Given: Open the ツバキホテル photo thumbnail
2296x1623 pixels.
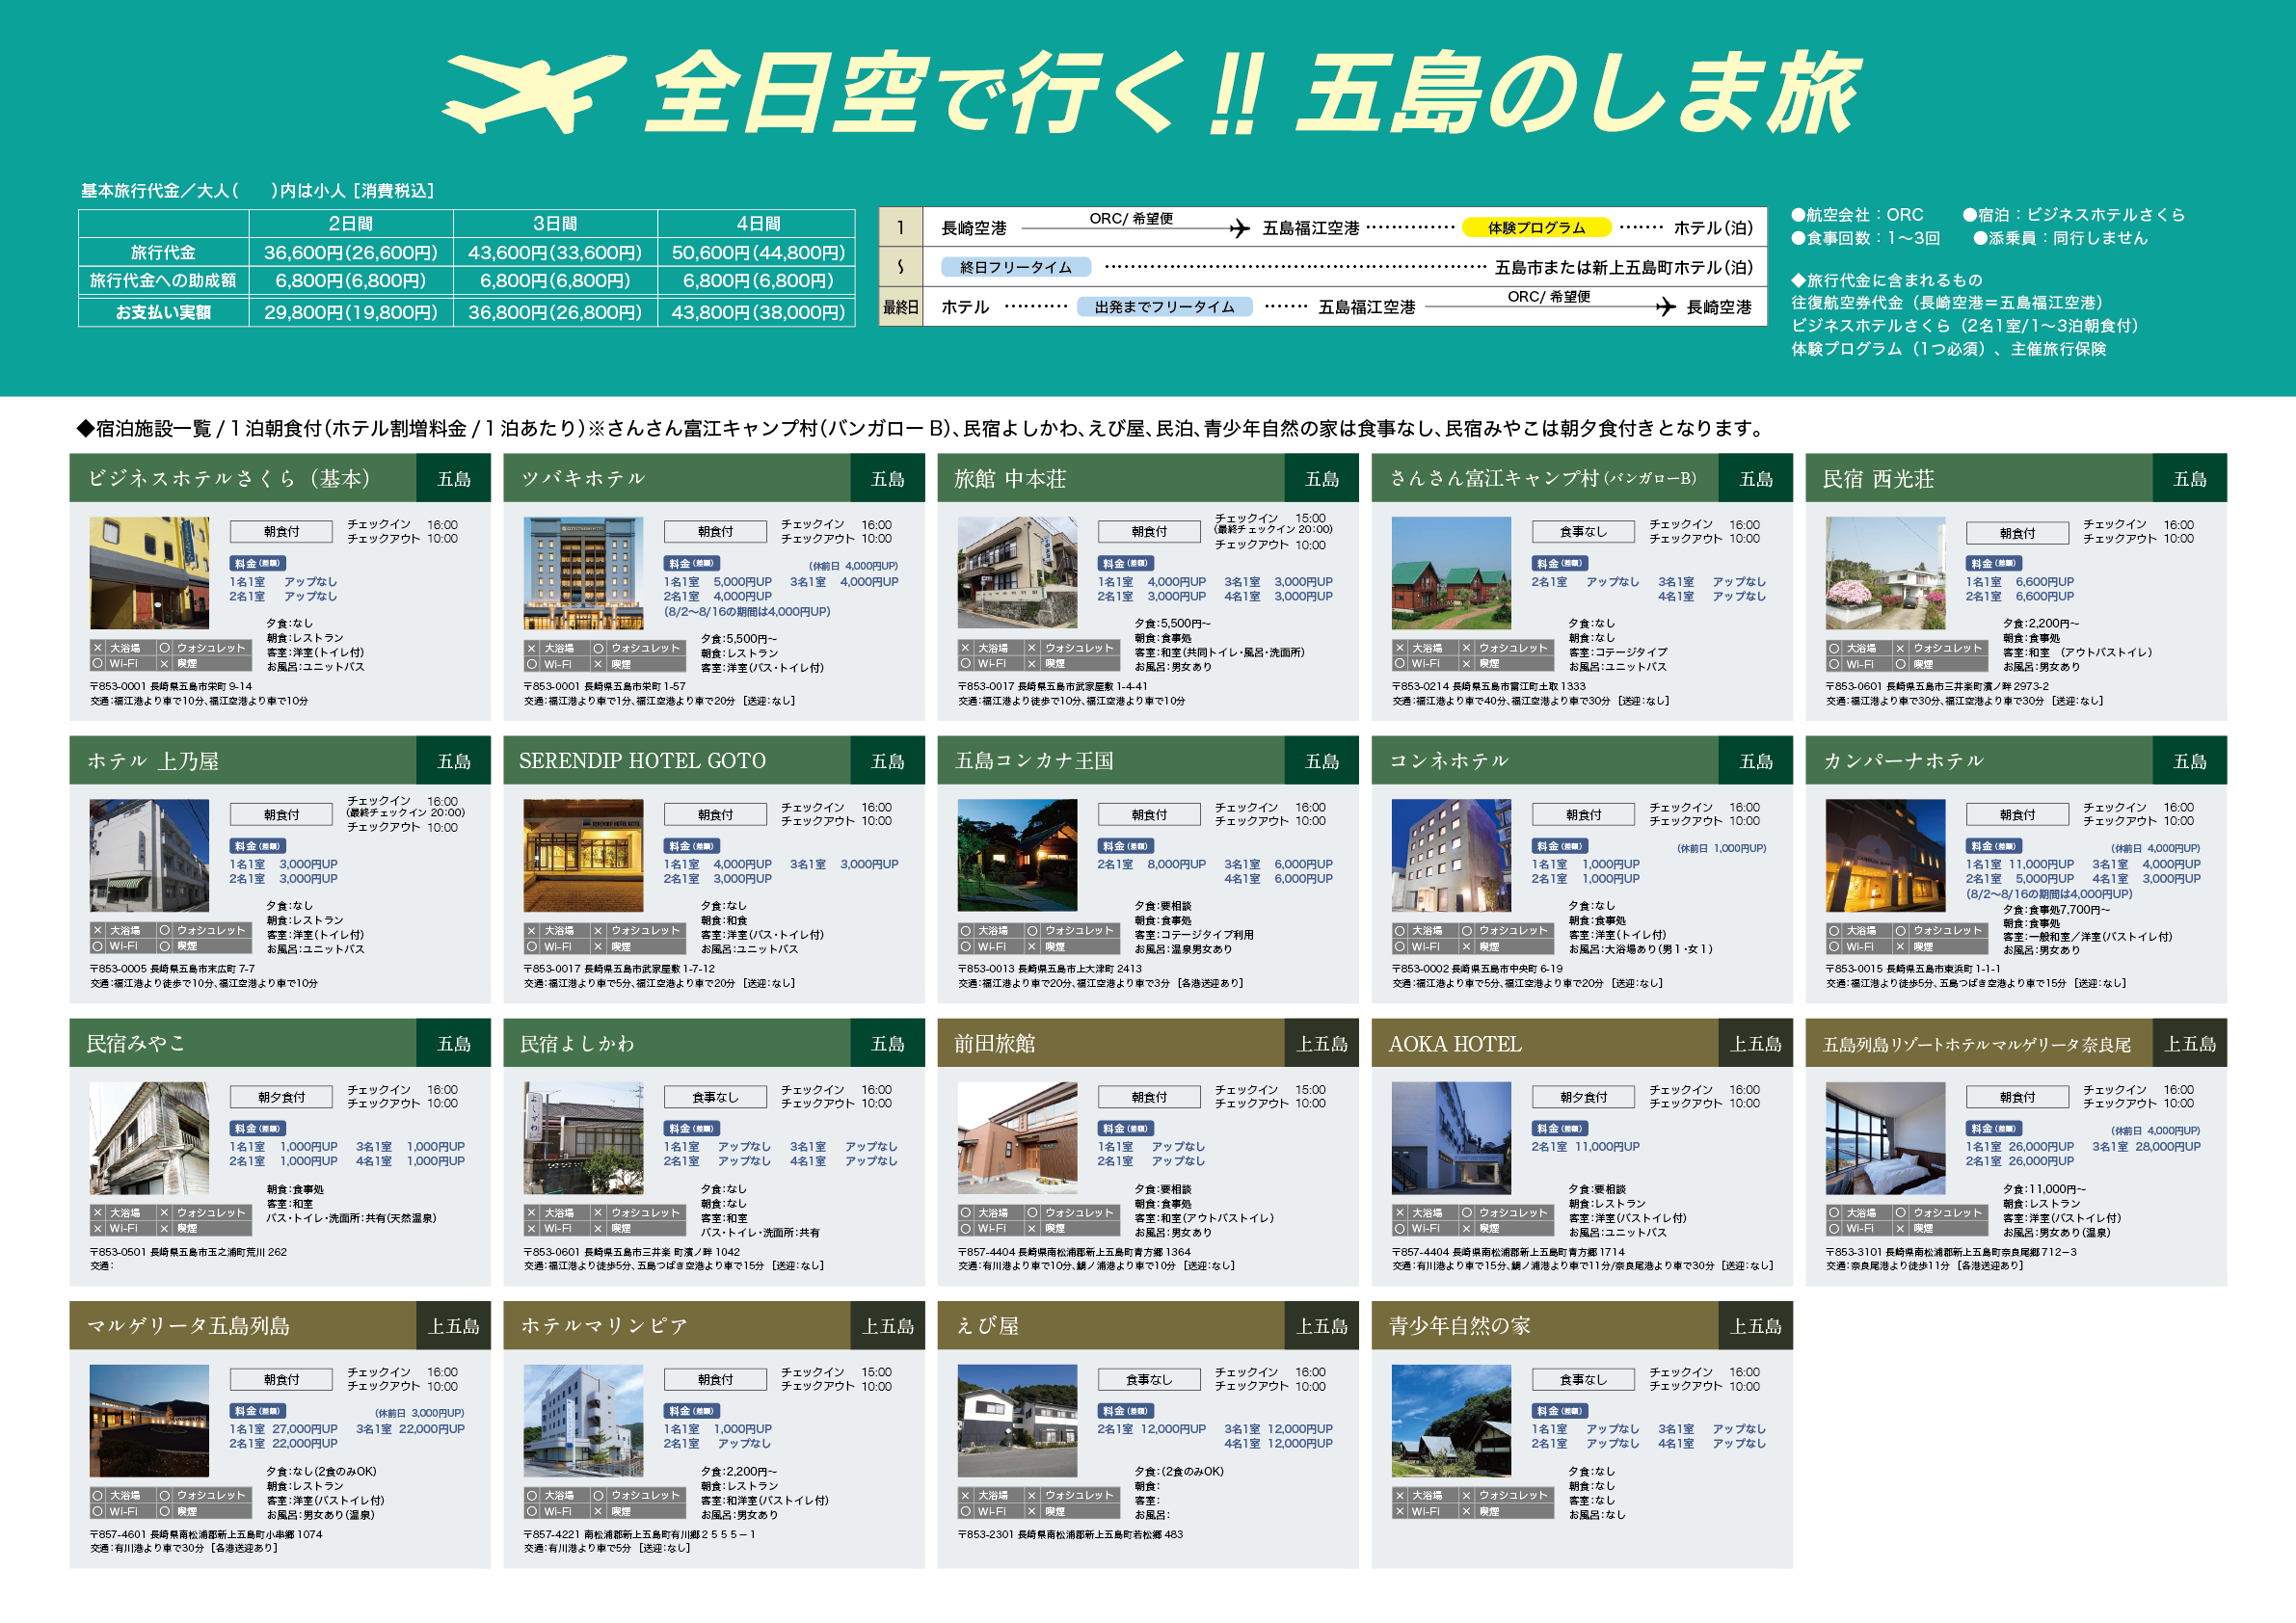Looking at the screenshot, I should click(583, 573).
